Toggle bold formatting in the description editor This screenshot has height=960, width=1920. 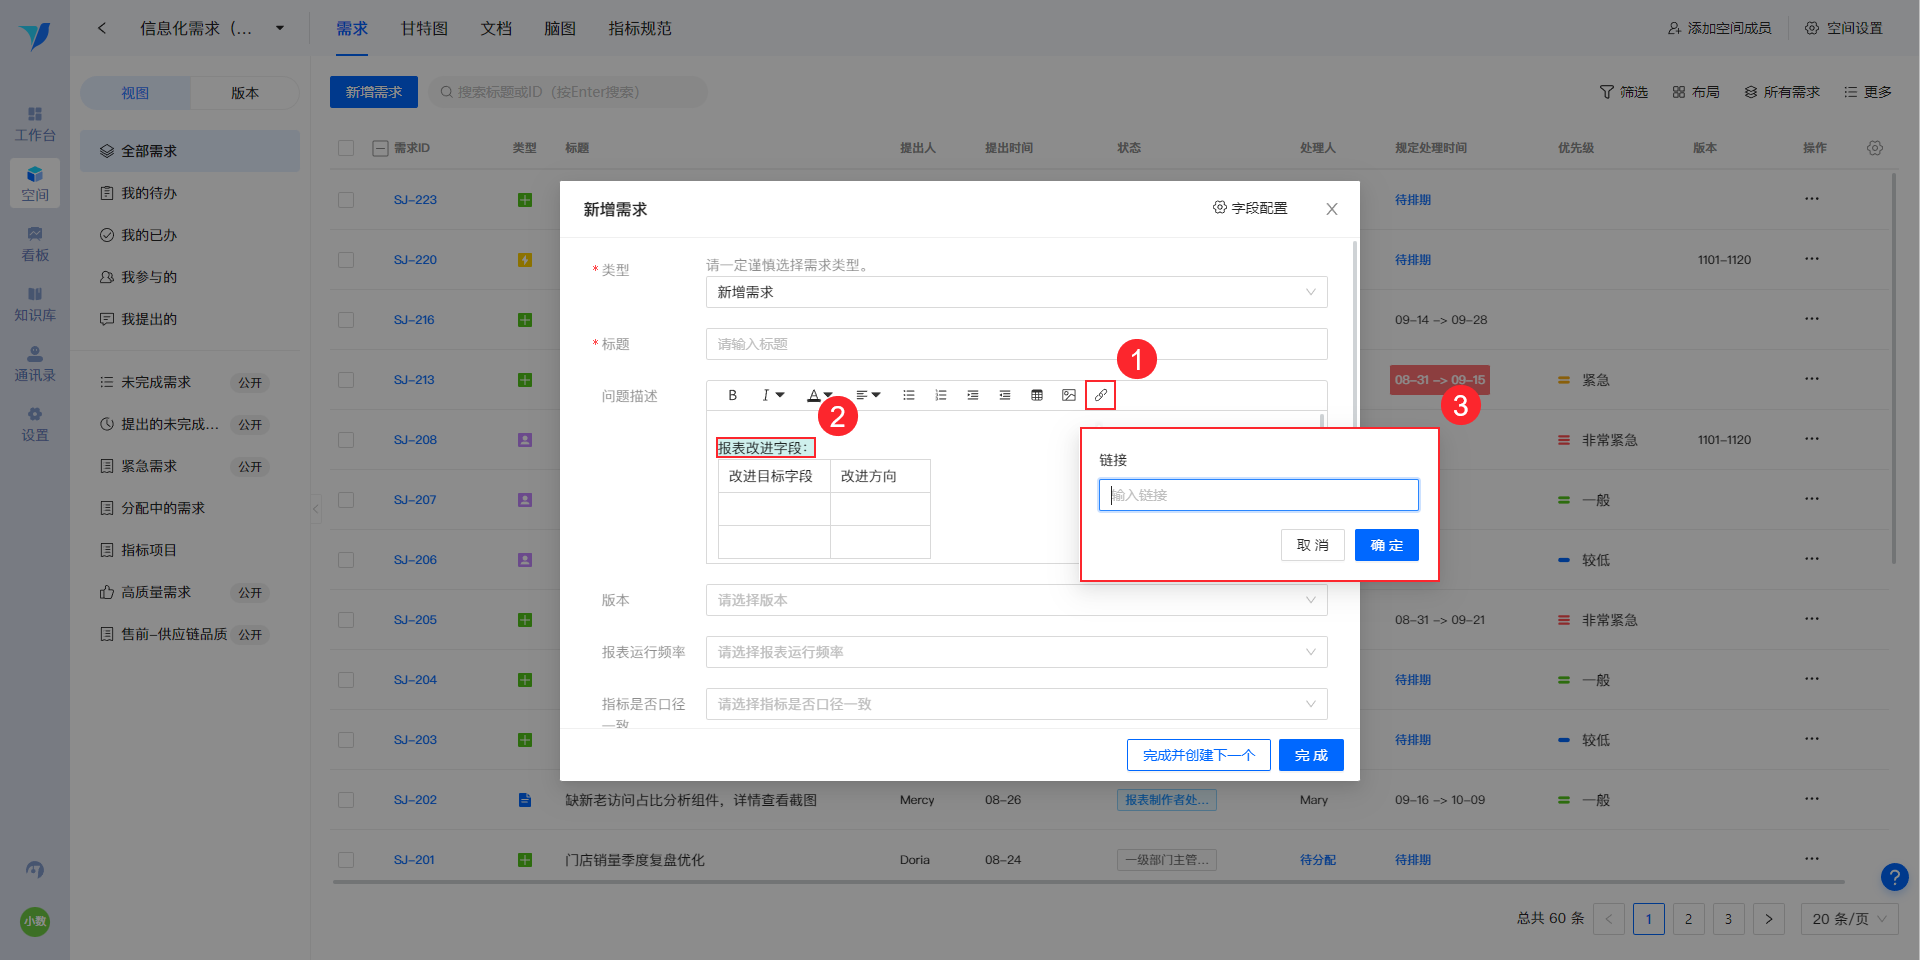point(733,395)
